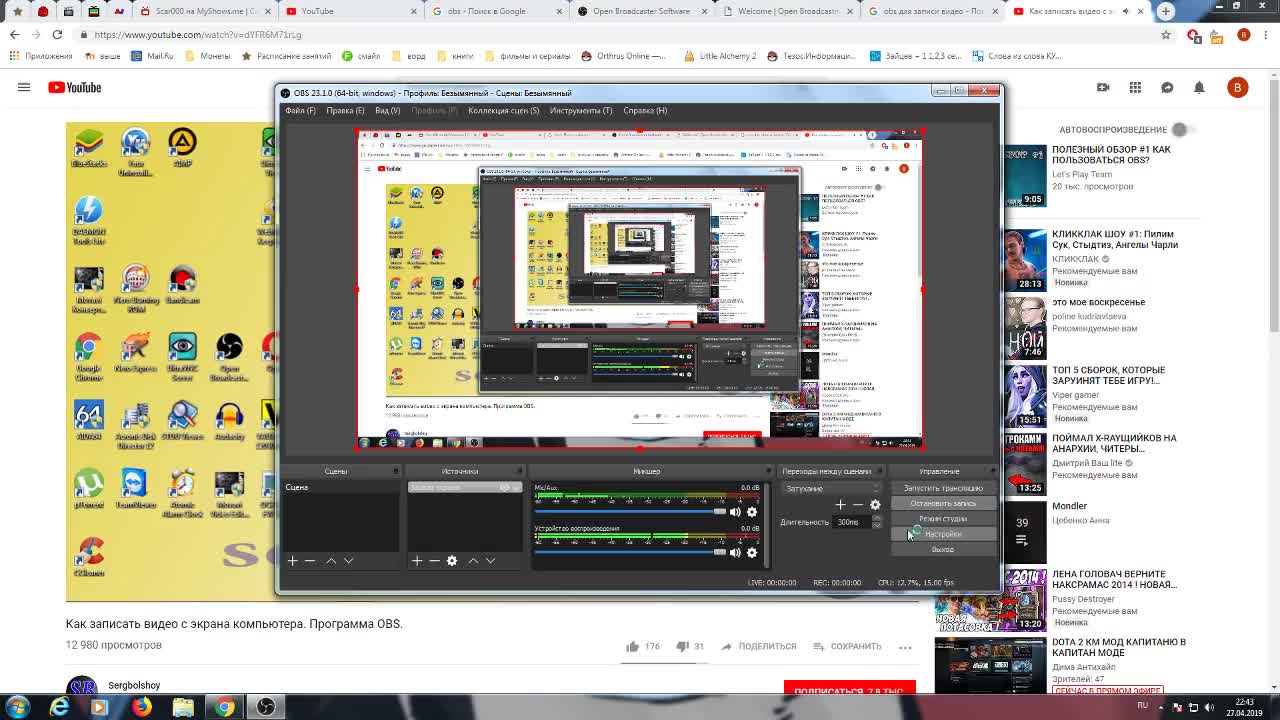Remove scene with the minus icon in Сцены panel
The image size is (1280, 720).
(x=310, y=561)
